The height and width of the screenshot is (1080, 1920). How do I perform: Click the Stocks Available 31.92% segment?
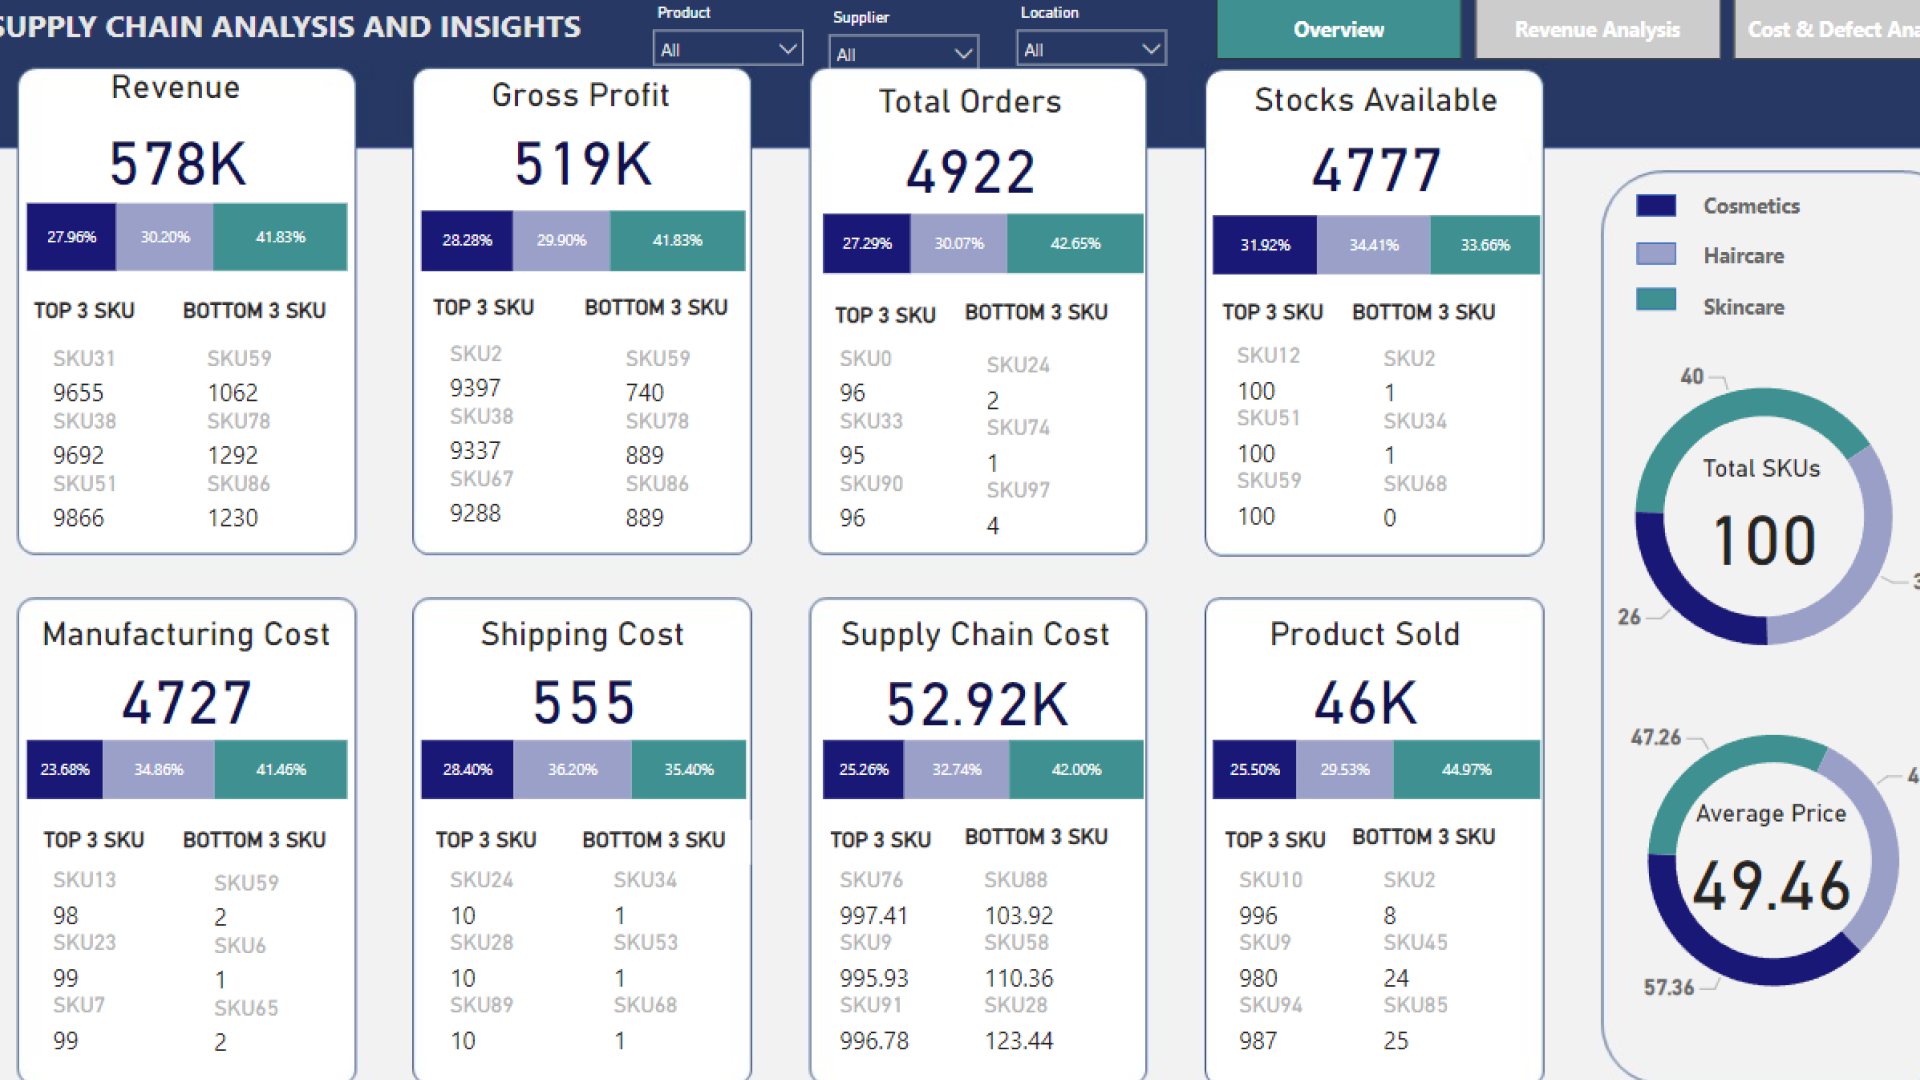click(1265, 244)
